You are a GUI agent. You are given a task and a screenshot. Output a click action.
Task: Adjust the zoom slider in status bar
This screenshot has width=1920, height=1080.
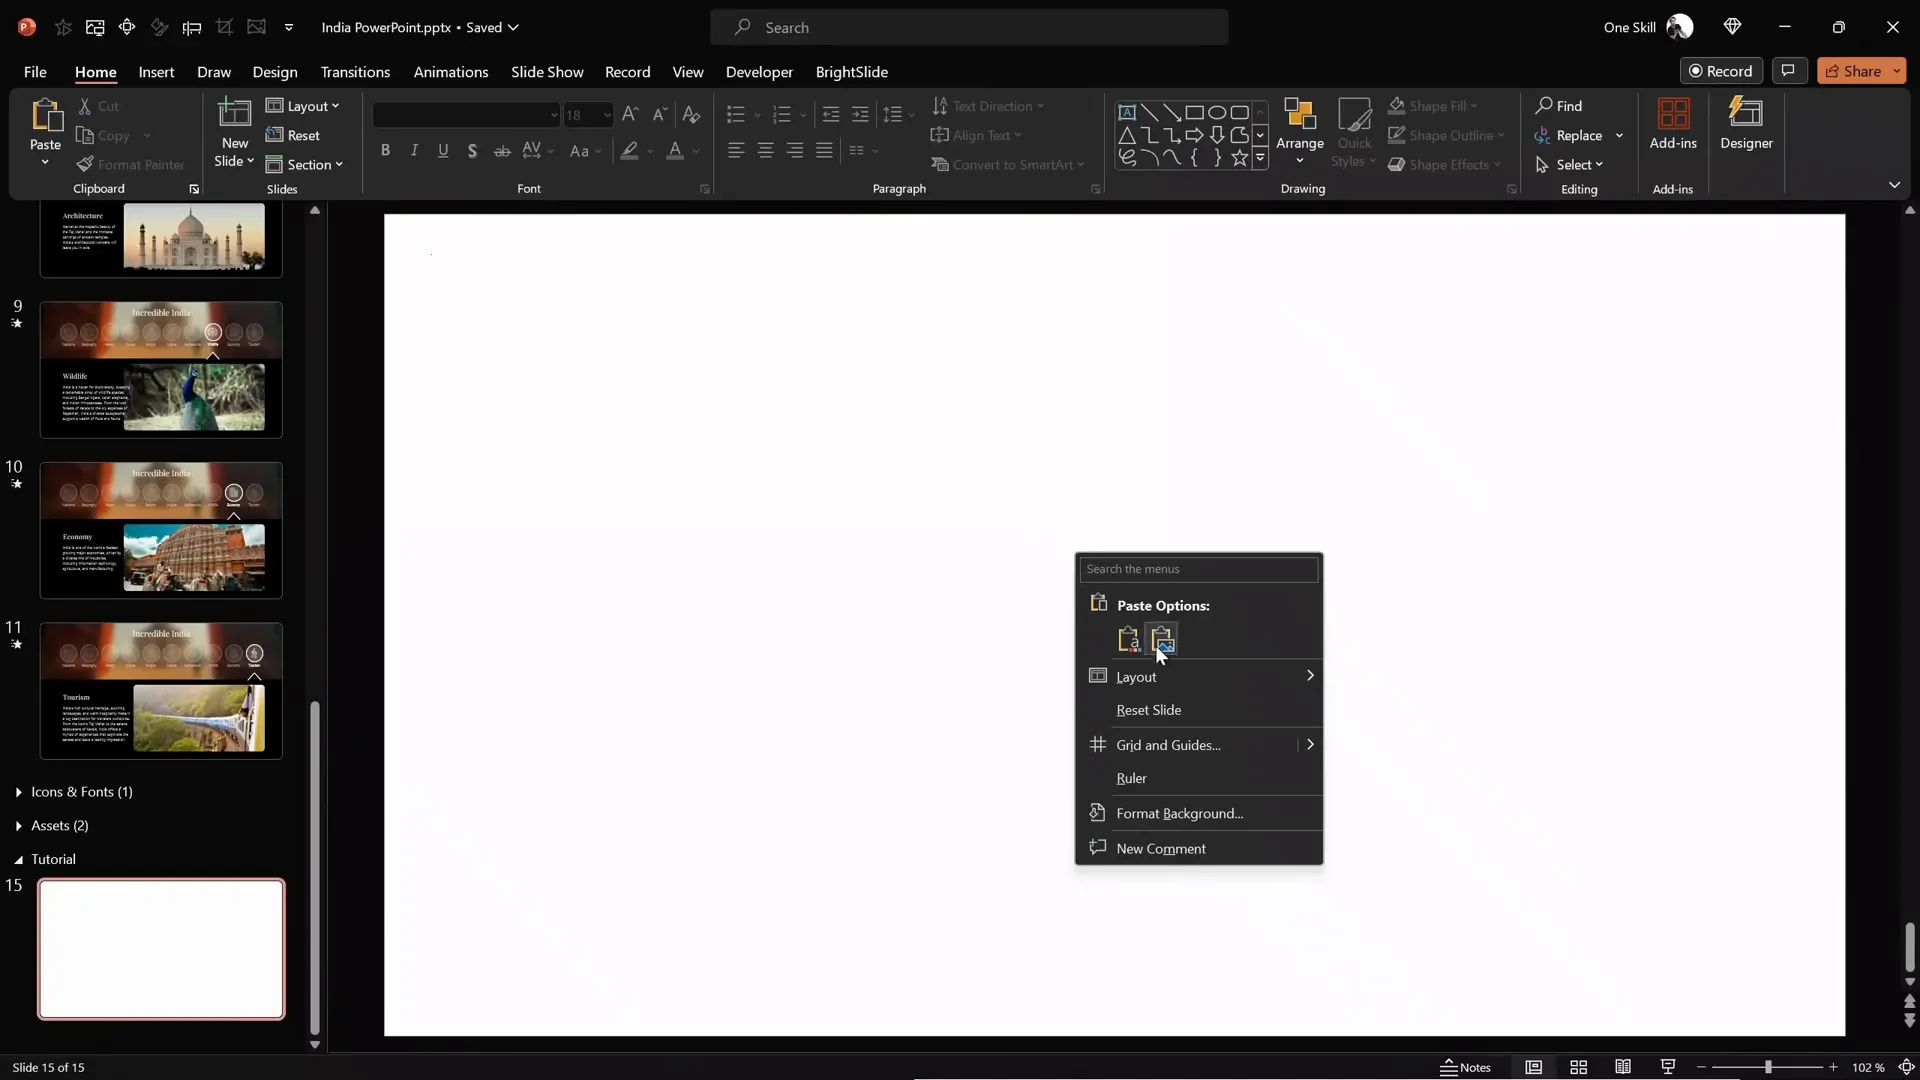tap(1767, 1067)
